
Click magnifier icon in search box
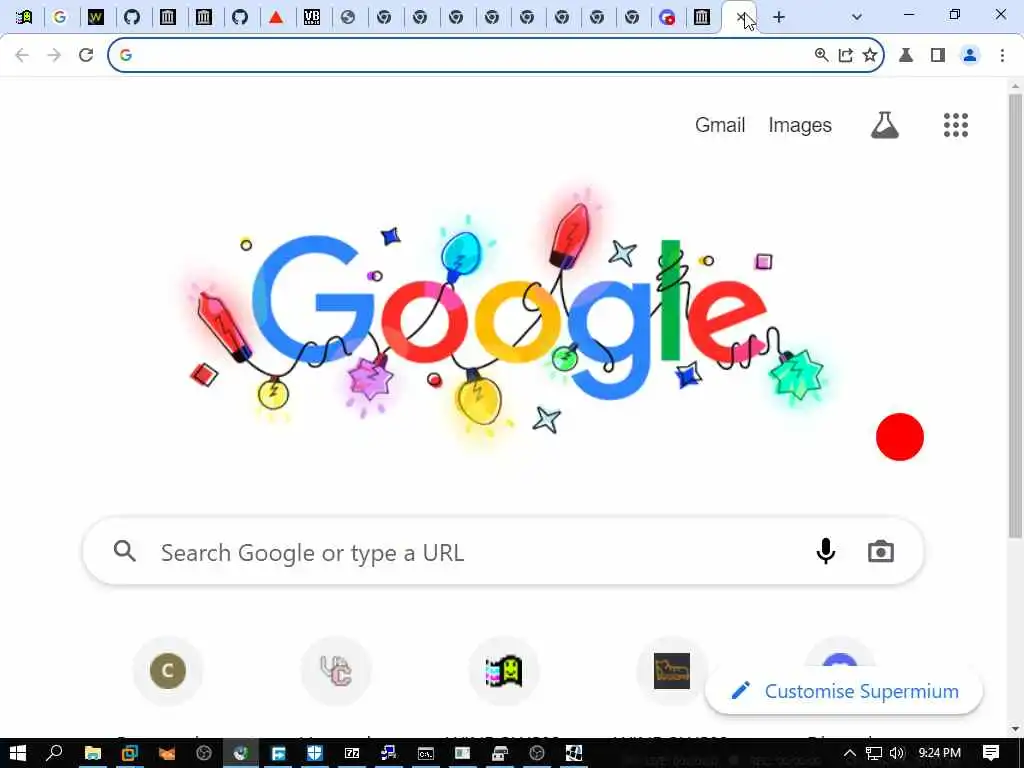point(124,551)
